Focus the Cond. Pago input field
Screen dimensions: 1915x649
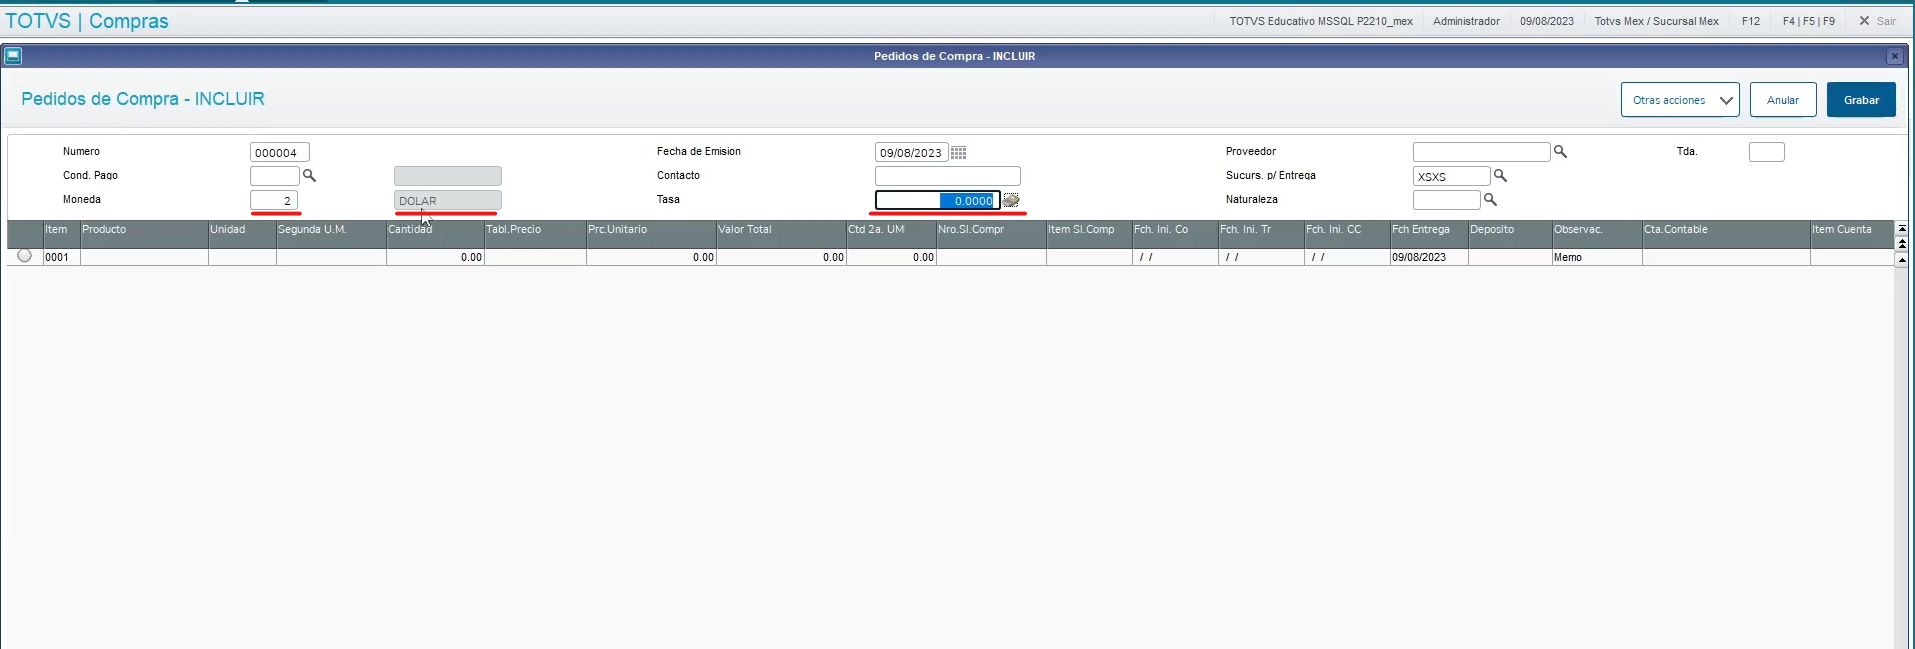tap(275, 176)
